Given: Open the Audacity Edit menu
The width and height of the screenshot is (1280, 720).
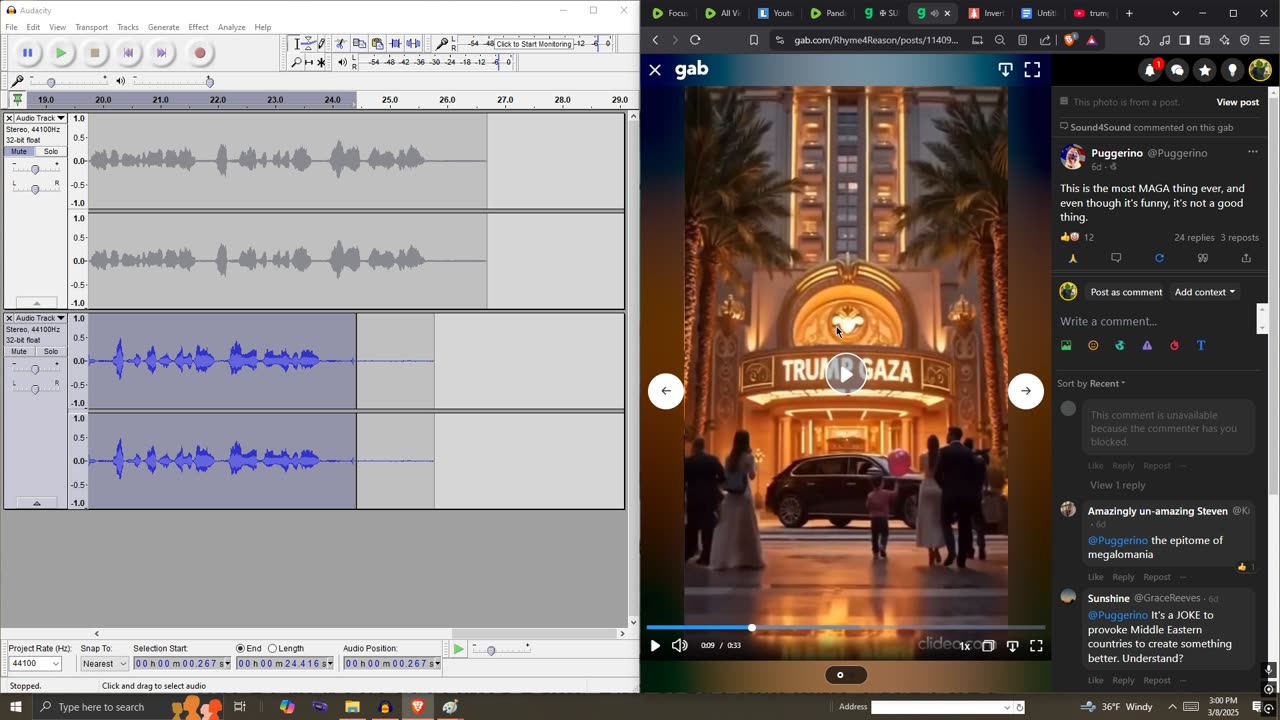Looking at the screenshot, I should point(33,27).
